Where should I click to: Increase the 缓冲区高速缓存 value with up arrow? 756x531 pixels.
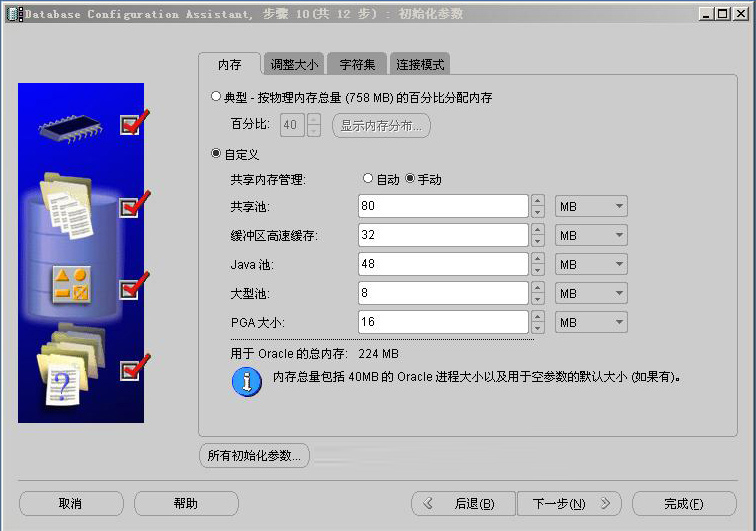(538, 230)
